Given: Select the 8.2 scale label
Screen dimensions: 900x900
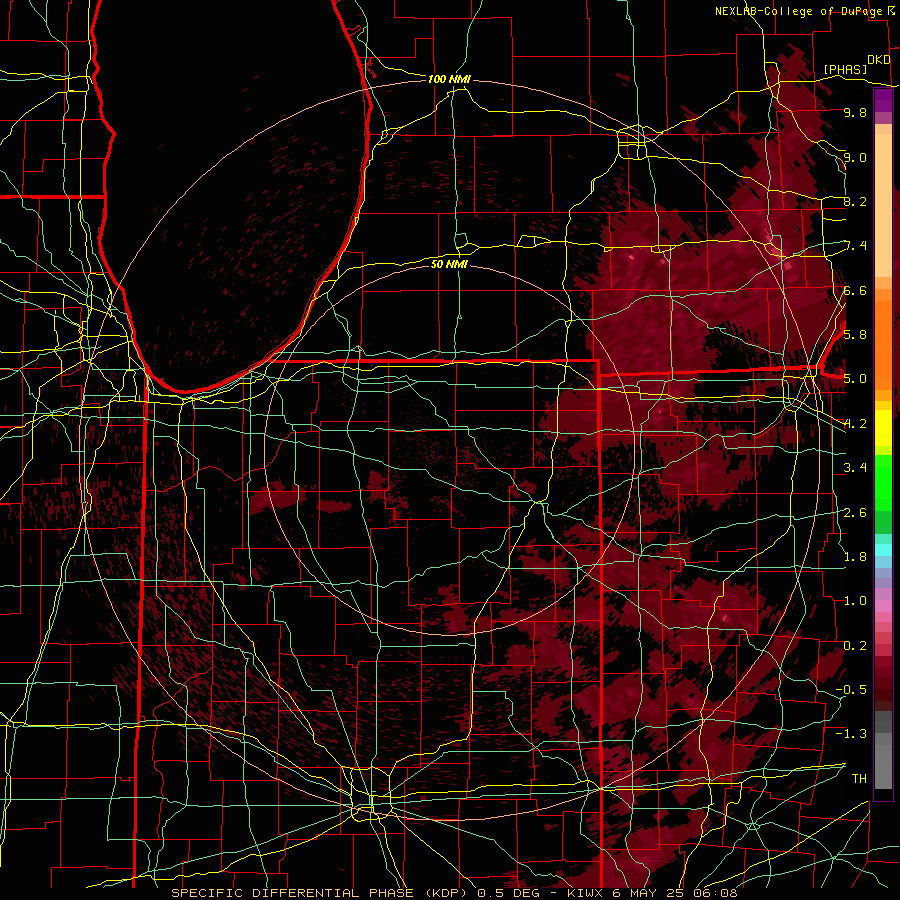Looking at the screenshot, I should point(855,201).
